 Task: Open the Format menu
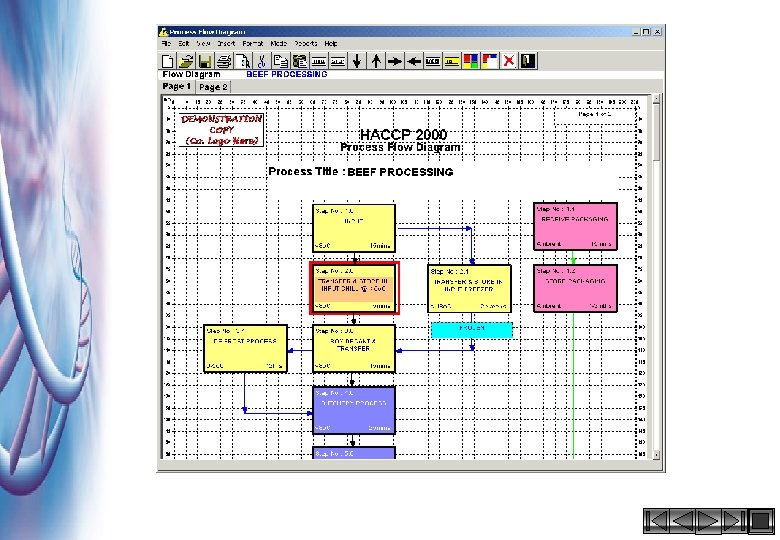pyautogui.click(x=253, y=43)
